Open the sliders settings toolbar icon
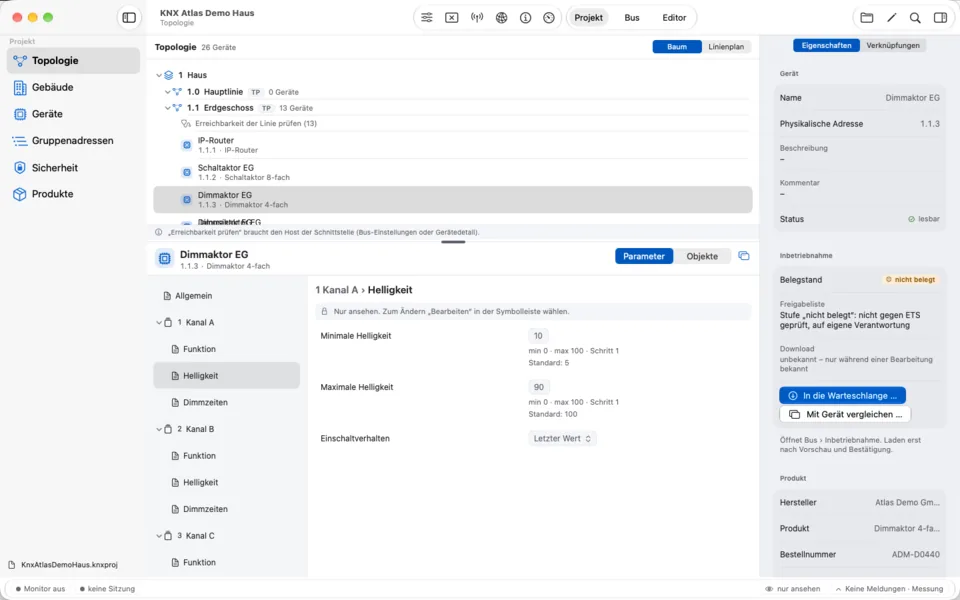 click(427, 18)
